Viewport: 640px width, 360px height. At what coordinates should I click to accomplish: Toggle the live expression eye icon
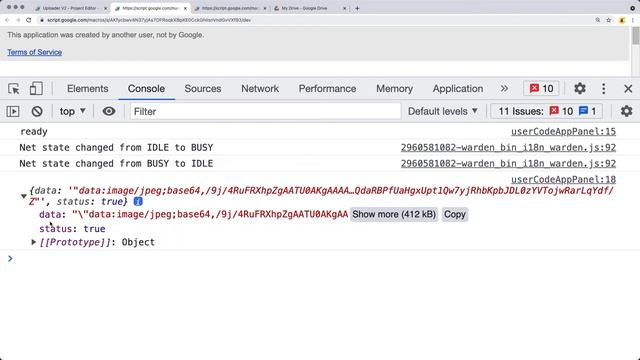pos(109,111)
